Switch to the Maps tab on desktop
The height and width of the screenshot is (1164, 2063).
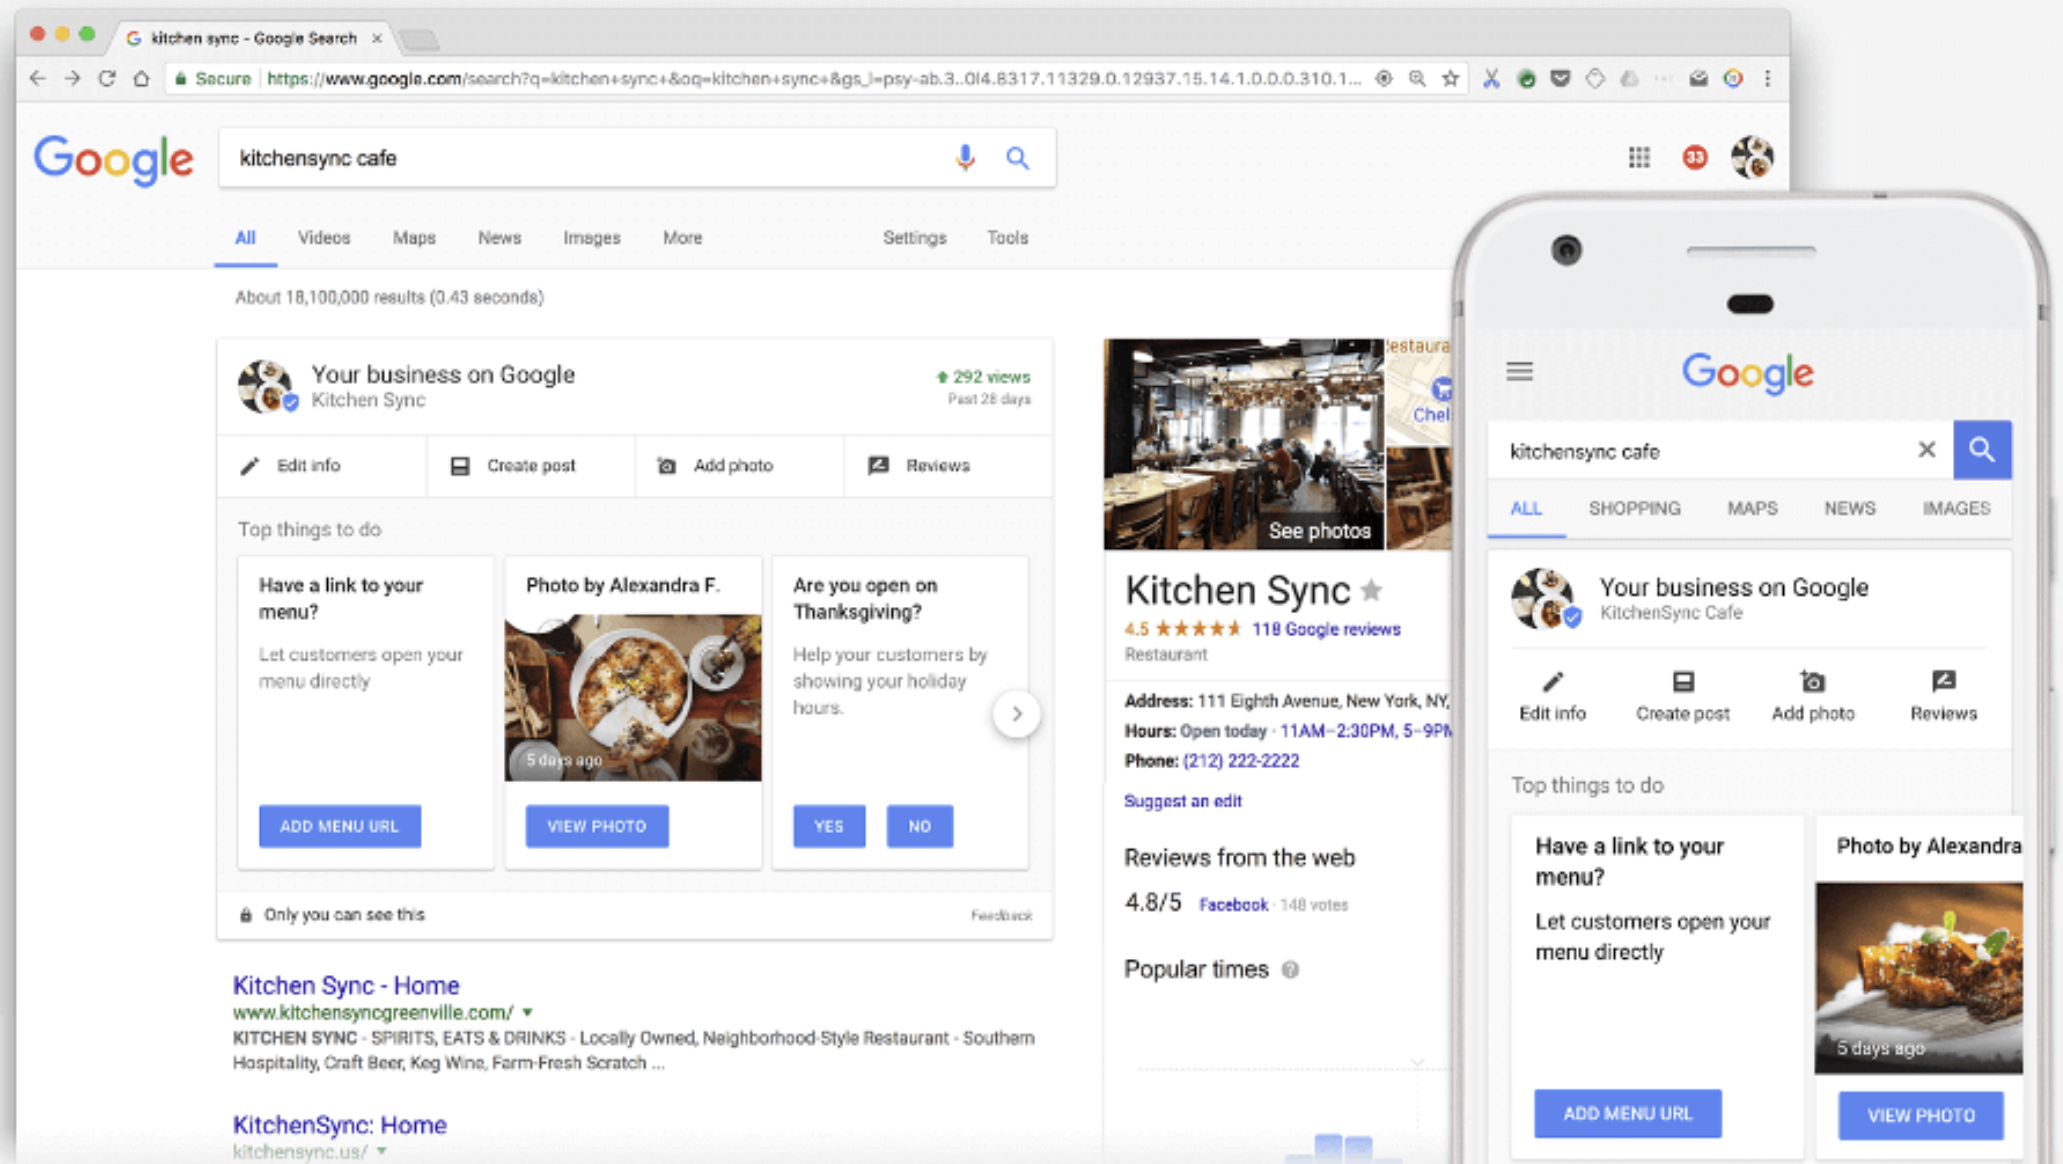[x=413, y=238]
